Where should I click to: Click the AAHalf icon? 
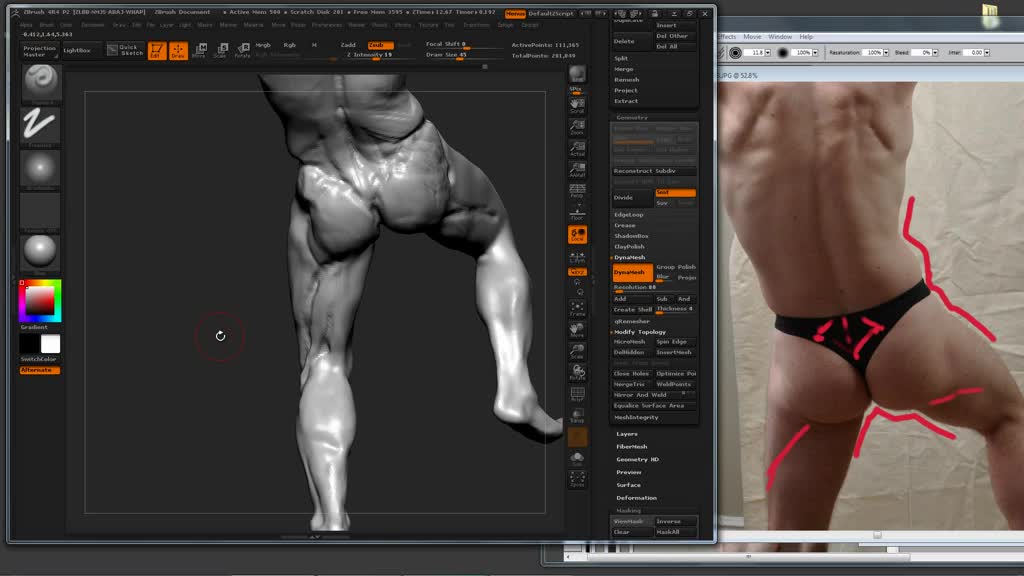577,170
